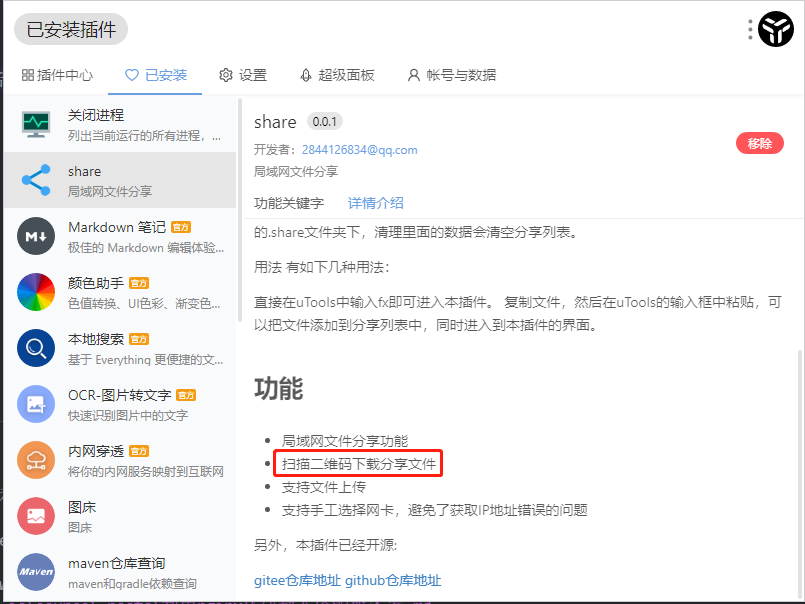Screen dimensions: 805x604
Task: Click the detail pane scrollbar thumb
Action: 799,475
